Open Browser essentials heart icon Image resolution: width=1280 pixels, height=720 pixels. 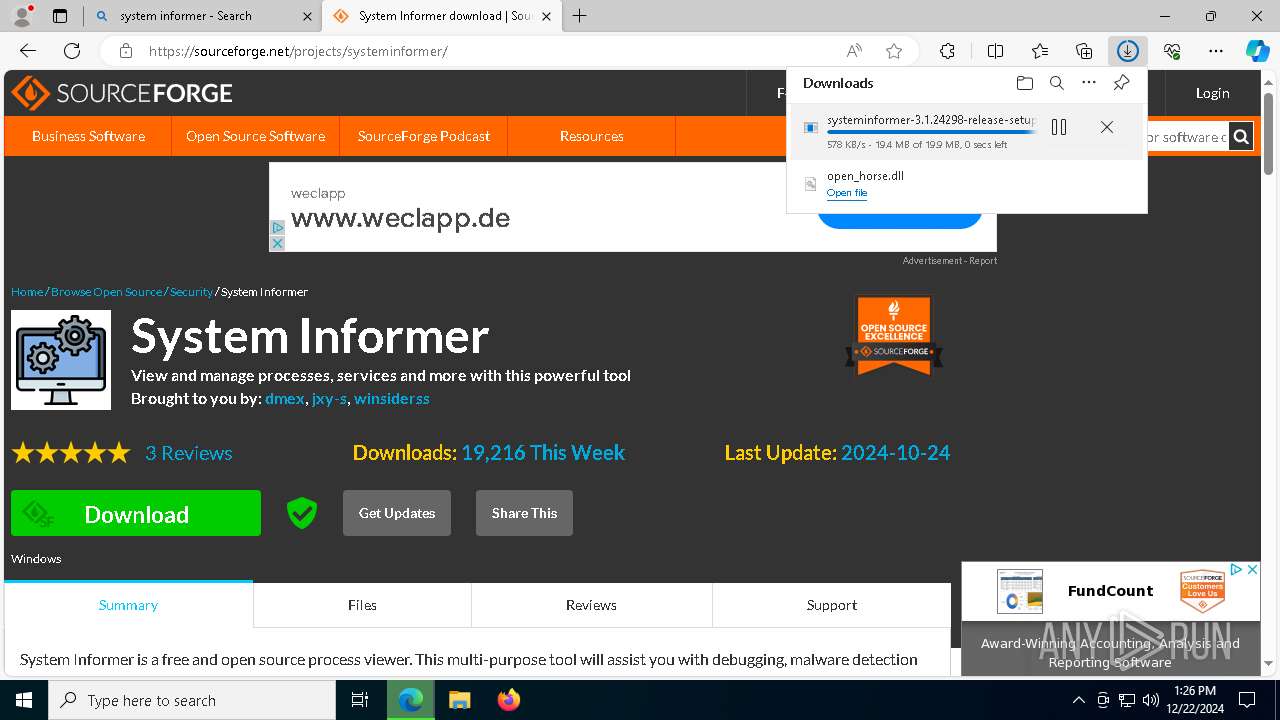[x=1172, y=51]
